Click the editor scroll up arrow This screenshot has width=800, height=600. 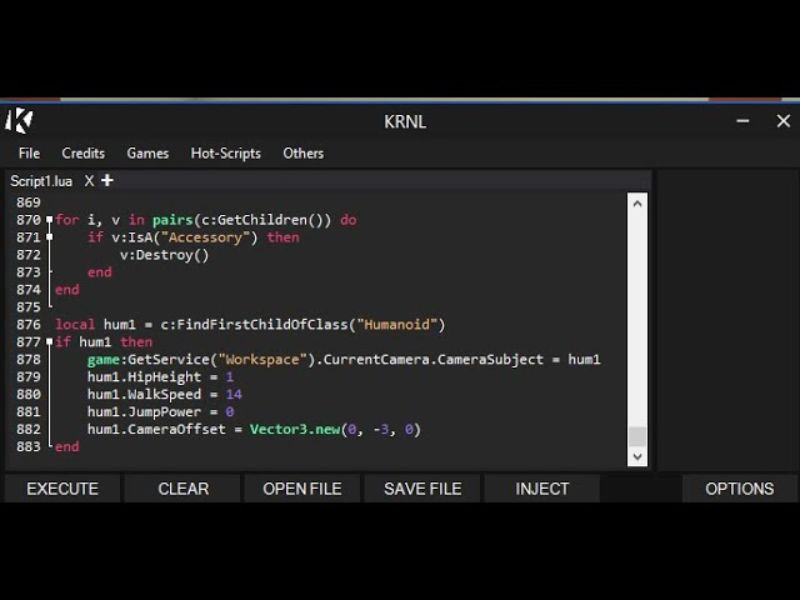pos(637,204)
